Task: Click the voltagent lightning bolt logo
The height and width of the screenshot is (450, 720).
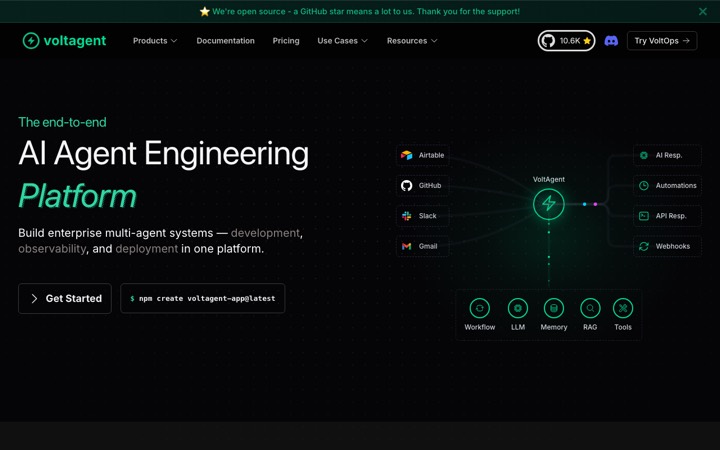Action: pyautogui.click(x=31, y=40)
